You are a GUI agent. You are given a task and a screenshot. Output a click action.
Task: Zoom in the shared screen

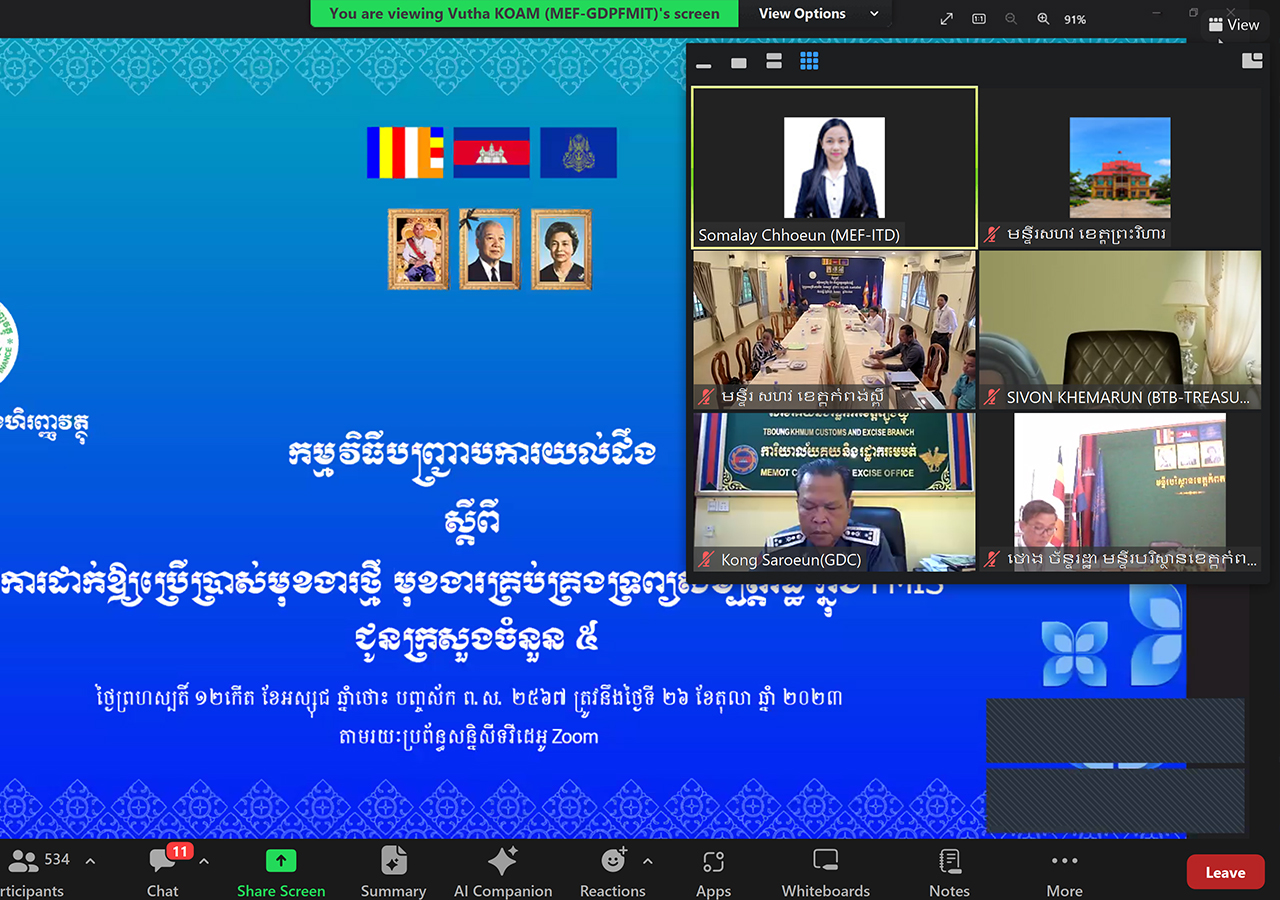(1043, 19)
